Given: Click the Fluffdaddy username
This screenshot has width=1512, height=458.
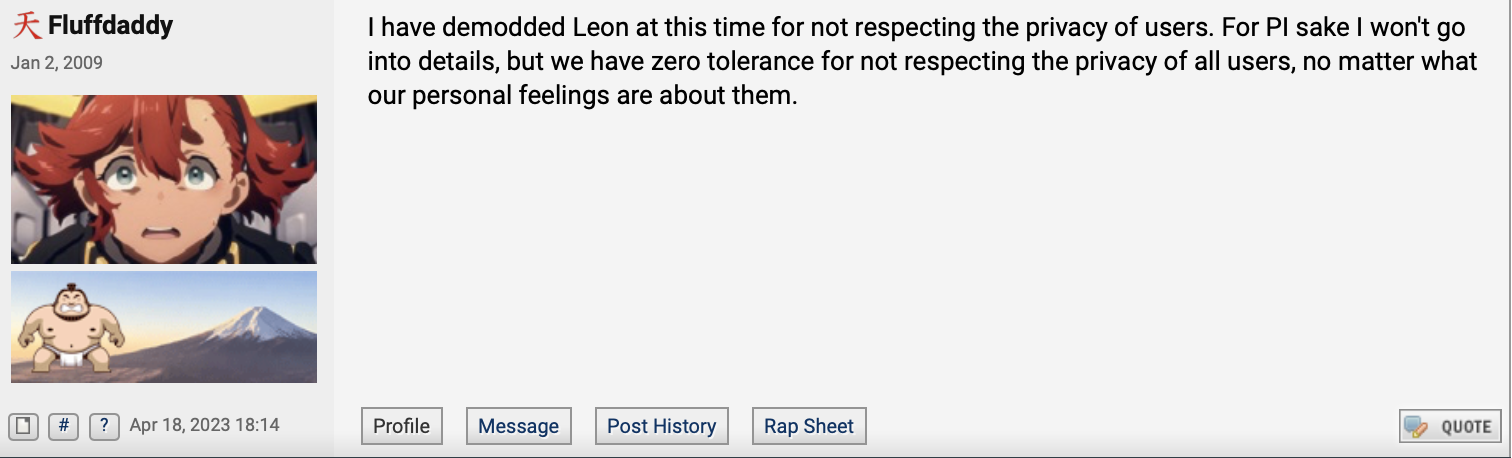Looking at the screenshot, I should coord(110,25).
